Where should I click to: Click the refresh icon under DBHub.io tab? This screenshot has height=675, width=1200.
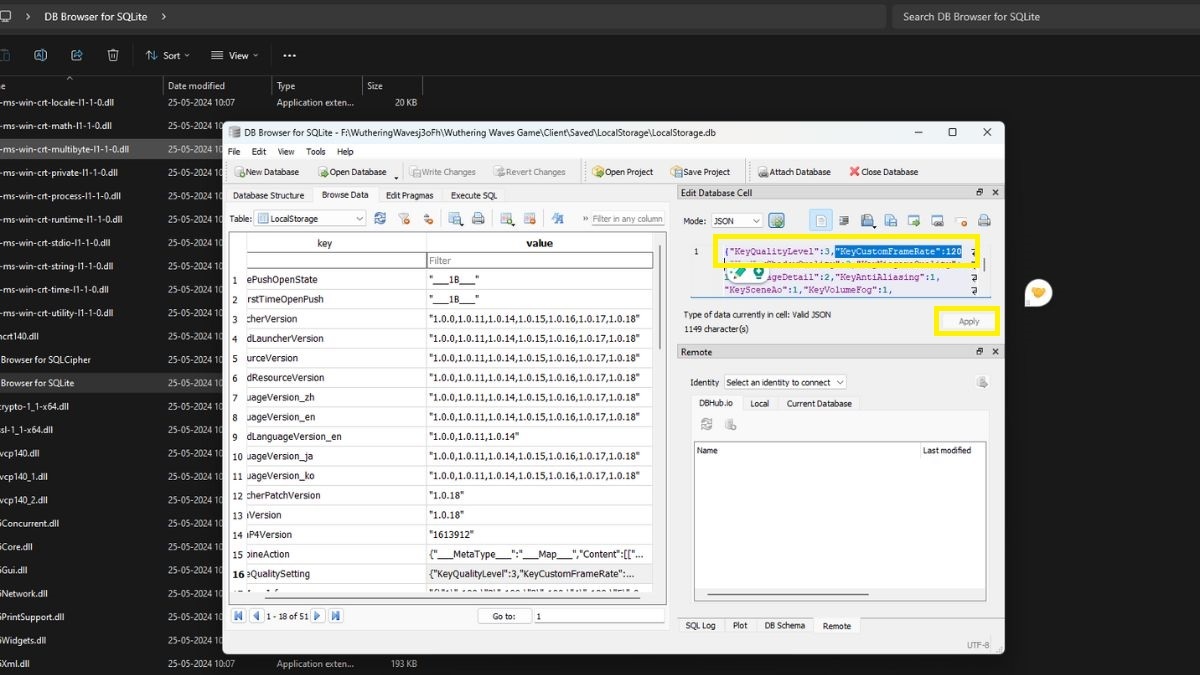(706, 424)
